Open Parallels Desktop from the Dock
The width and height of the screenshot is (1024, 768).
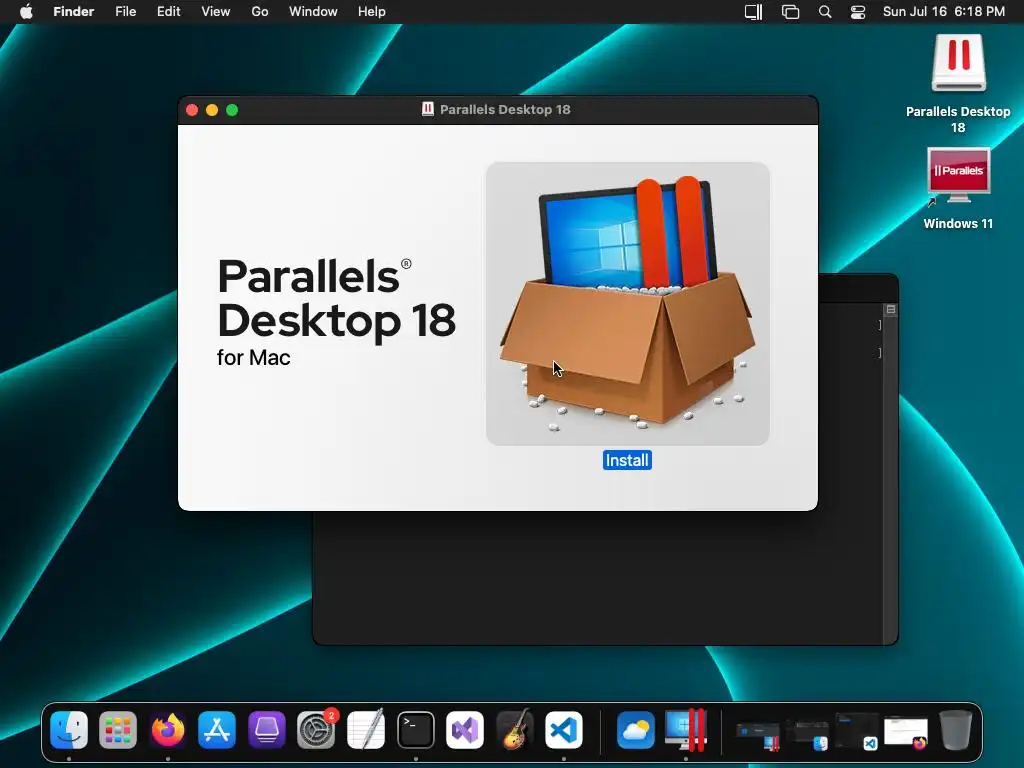pos(685,729)
